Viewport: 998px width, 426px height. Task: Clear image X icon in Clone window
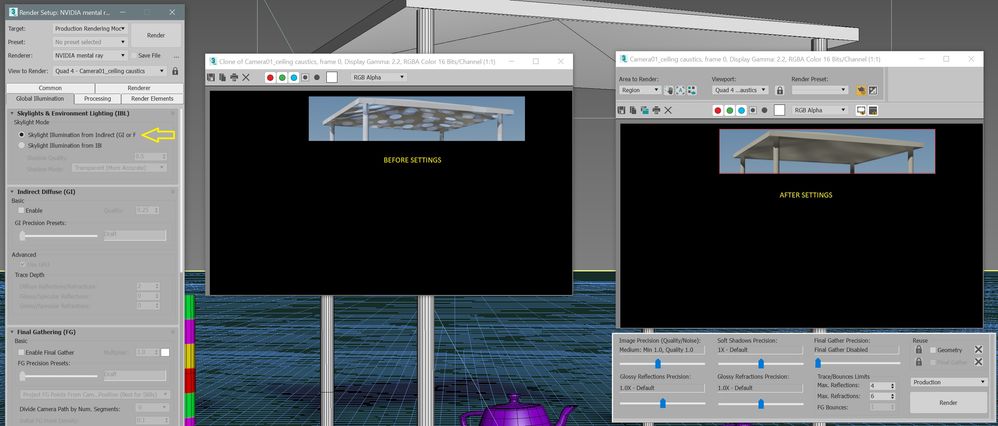coord(246,77)
